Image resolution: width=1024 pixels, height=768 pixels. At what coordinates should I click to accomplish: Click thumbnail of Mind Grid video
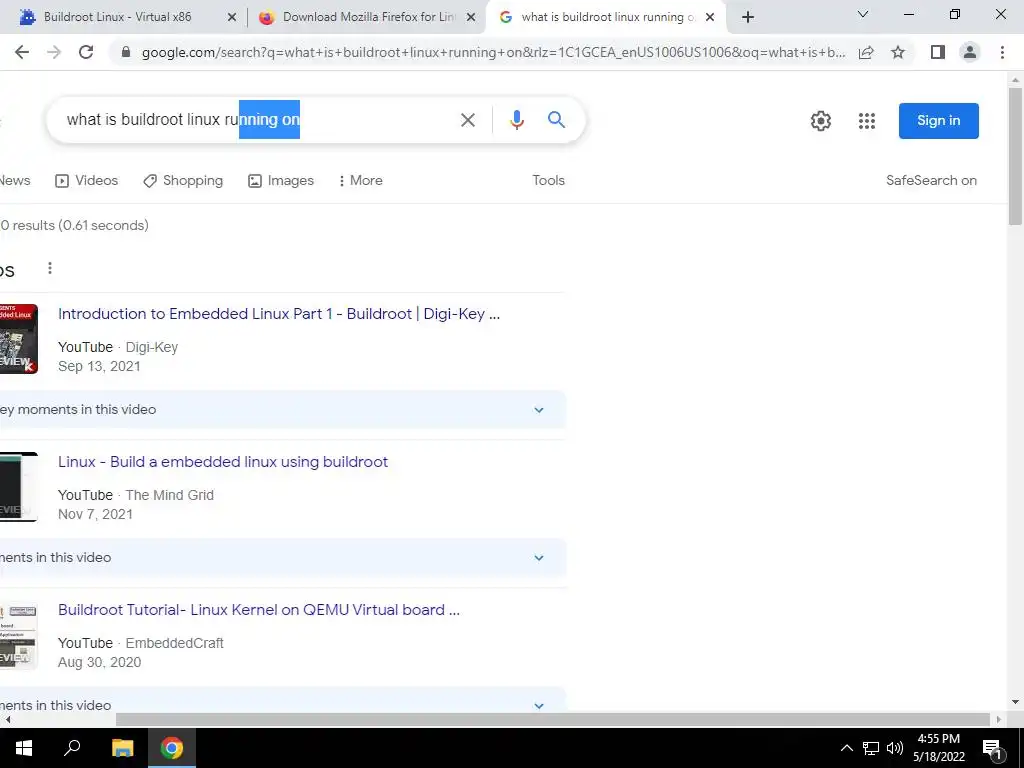tap(18, 487)
